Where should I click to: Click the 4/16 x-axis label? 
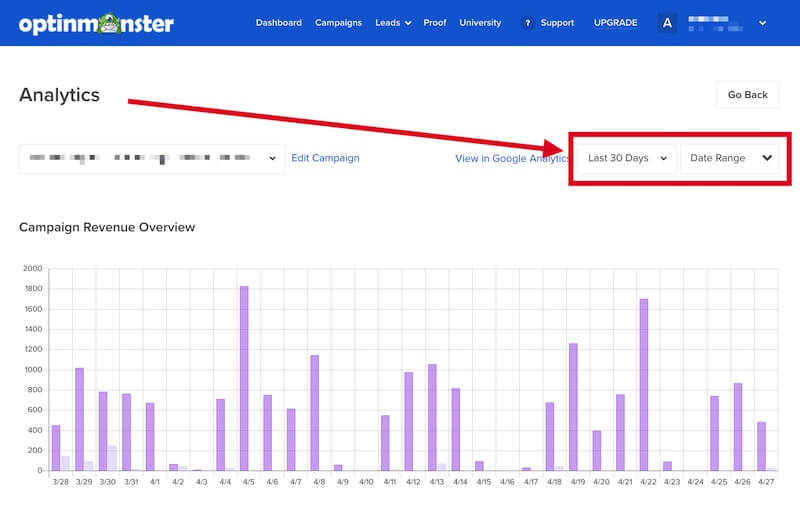point(507,482)
